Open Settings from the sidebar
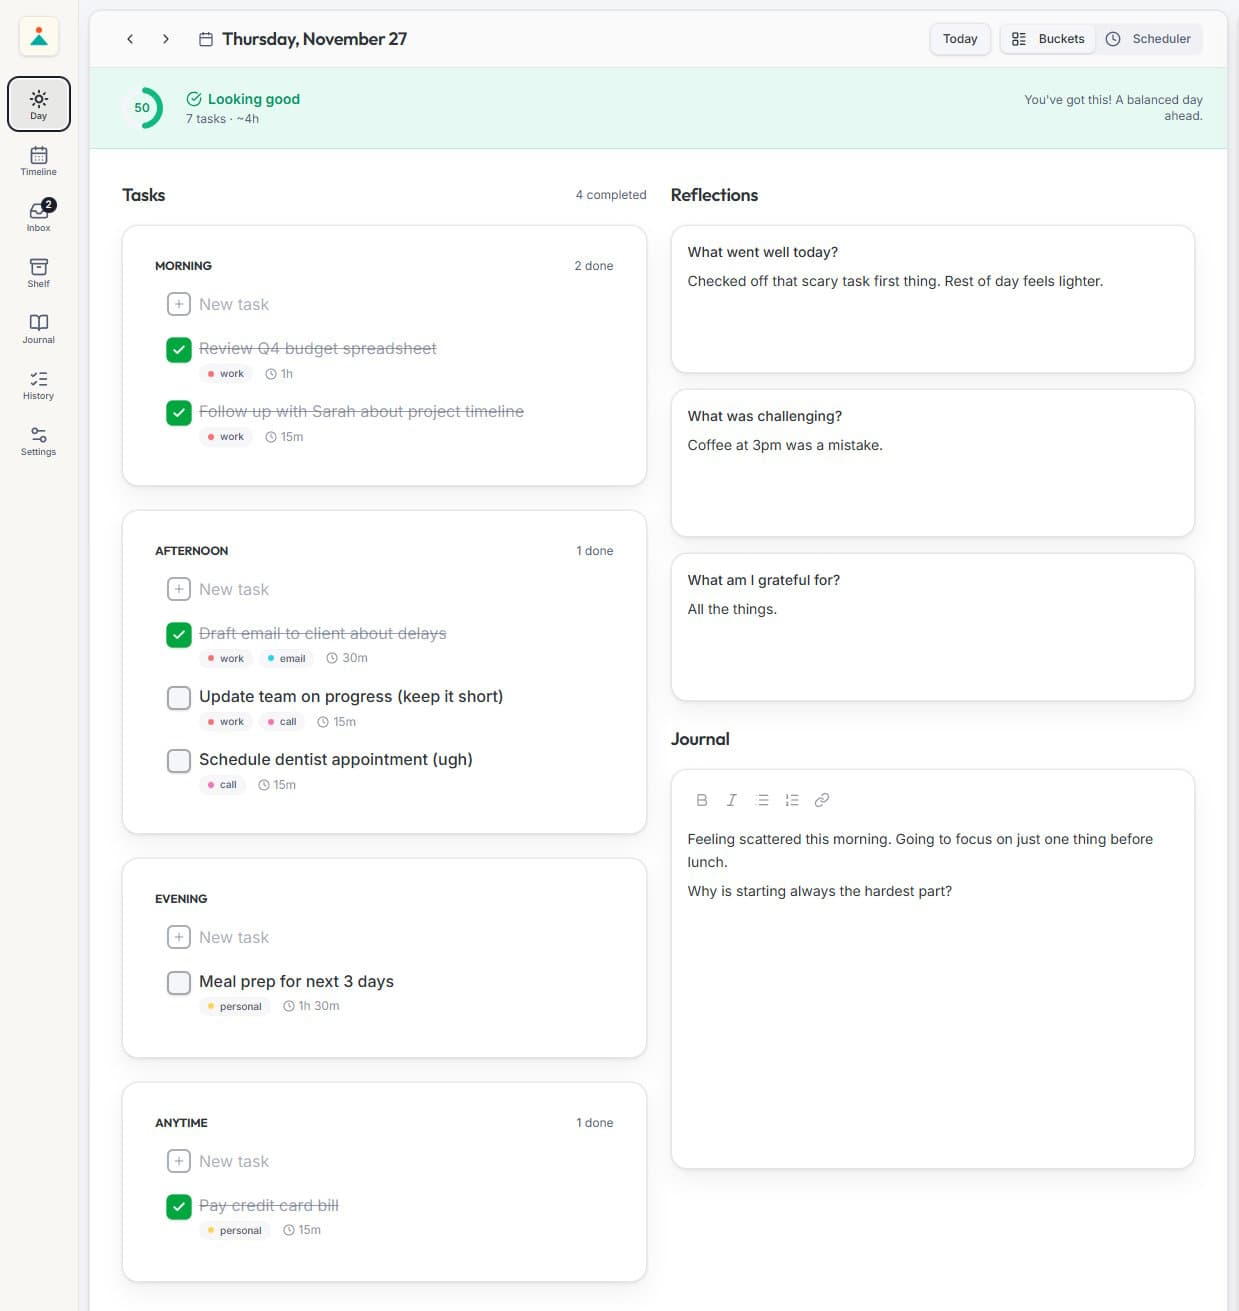This screenshot has height=1311, width=1239. point(38,440)
